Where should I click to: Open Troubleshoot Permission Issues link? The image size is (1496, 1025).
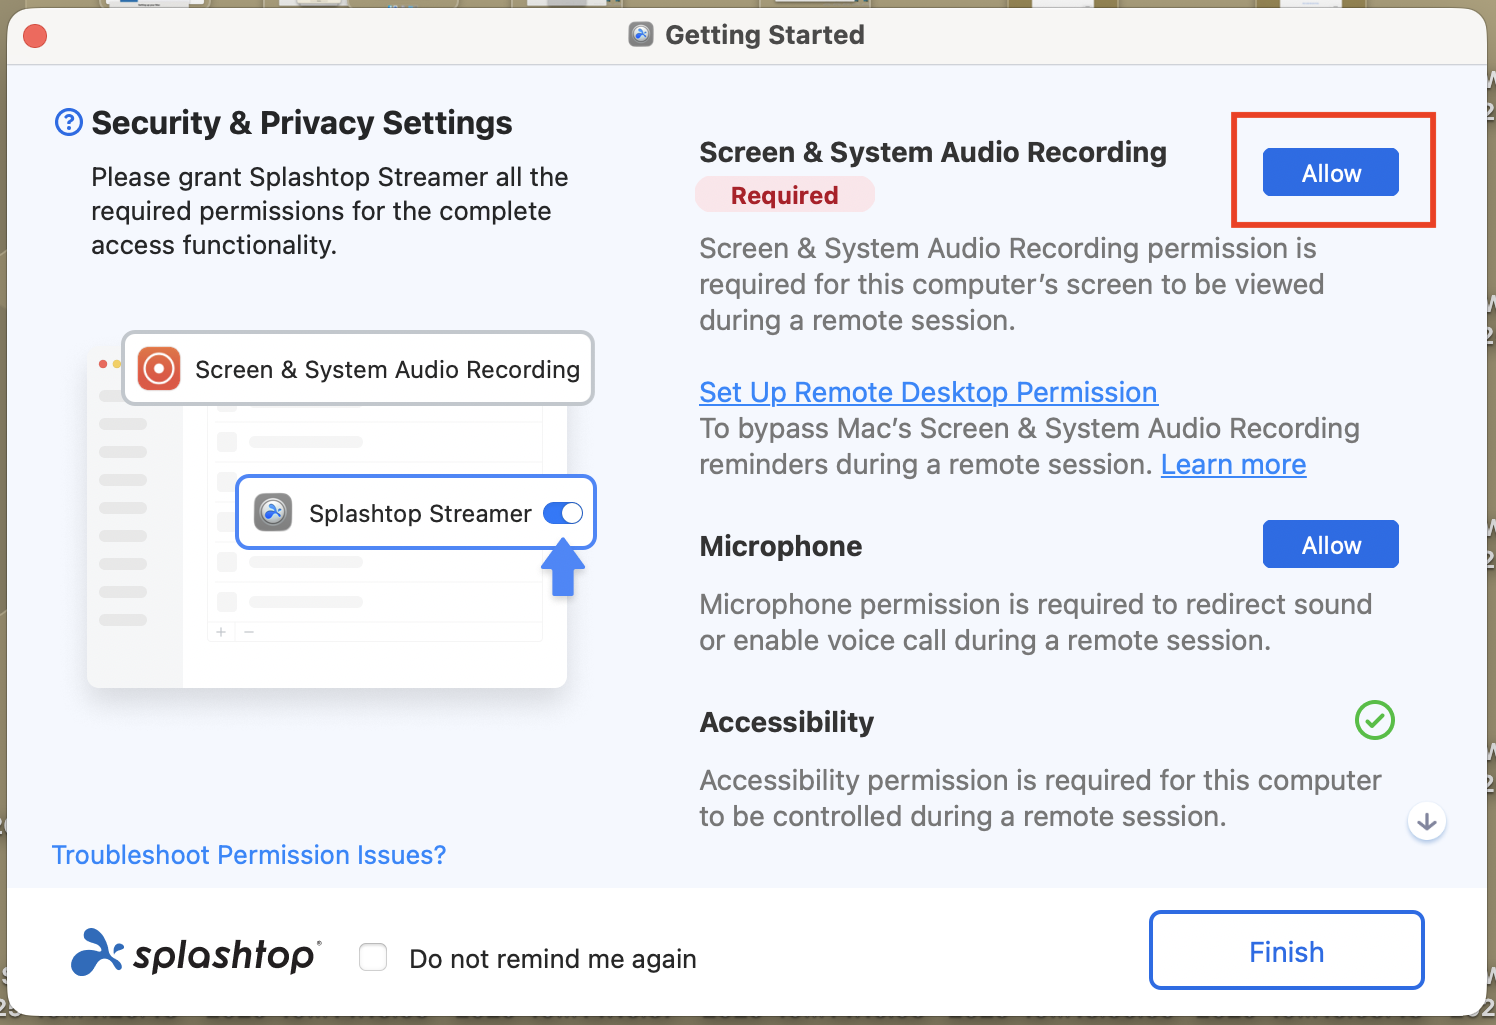click(249, 855)
